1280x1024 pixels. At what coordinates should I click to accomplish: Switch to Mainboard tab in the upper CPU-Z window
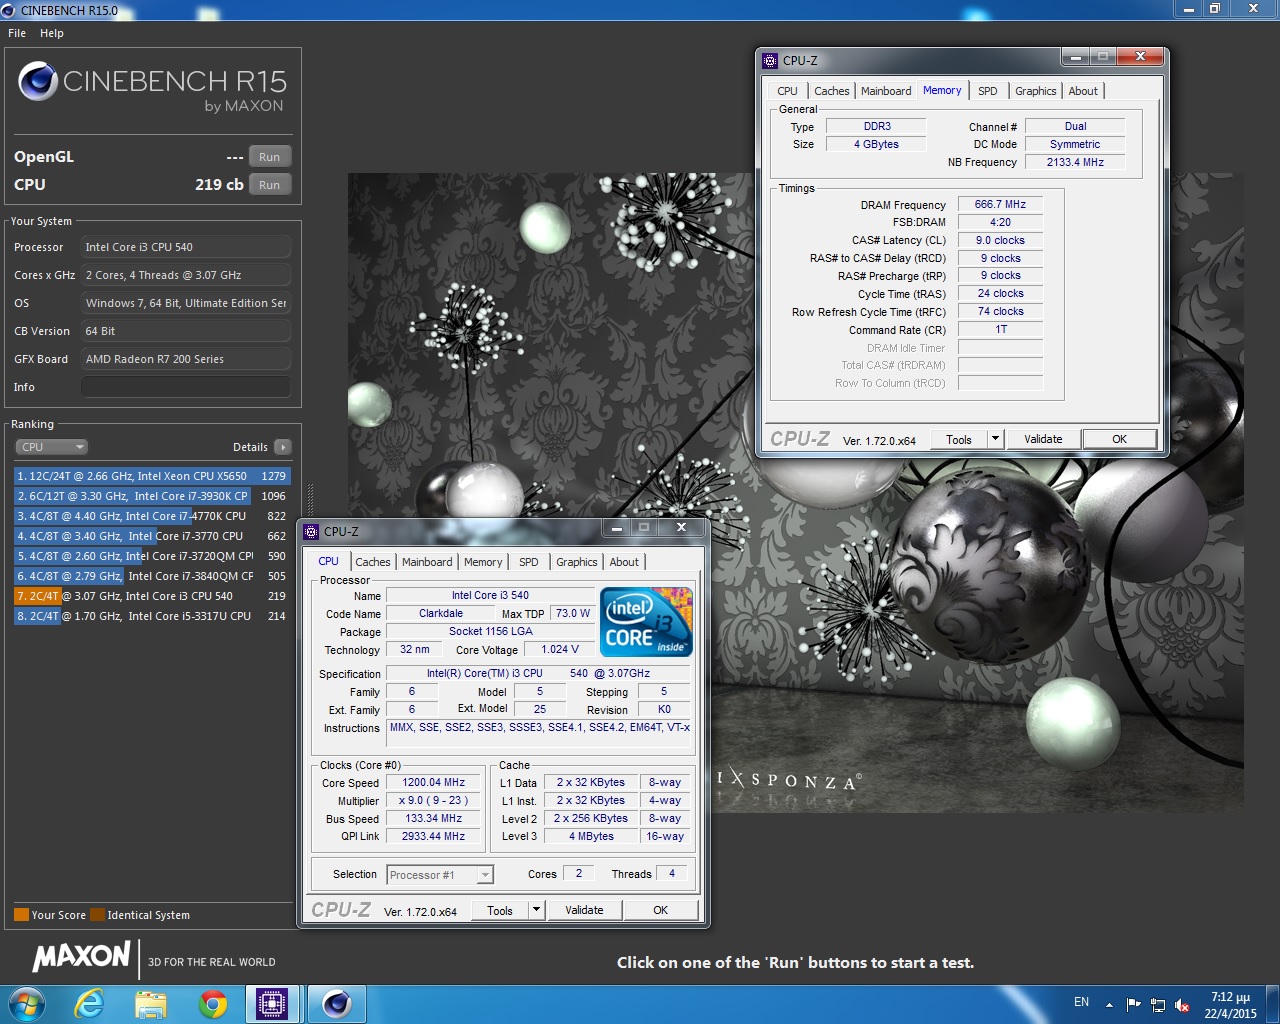pyautogui.click(x=886, y=91)
